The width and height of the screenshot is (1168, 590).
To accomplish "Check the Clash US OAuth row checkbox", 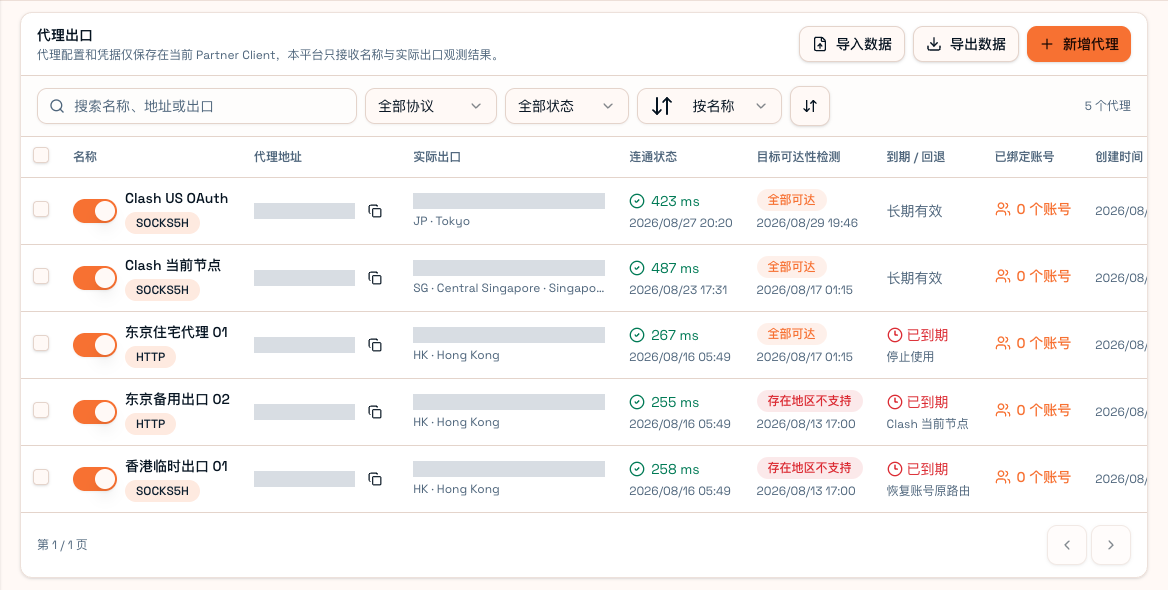I will [x=41, y=209].
